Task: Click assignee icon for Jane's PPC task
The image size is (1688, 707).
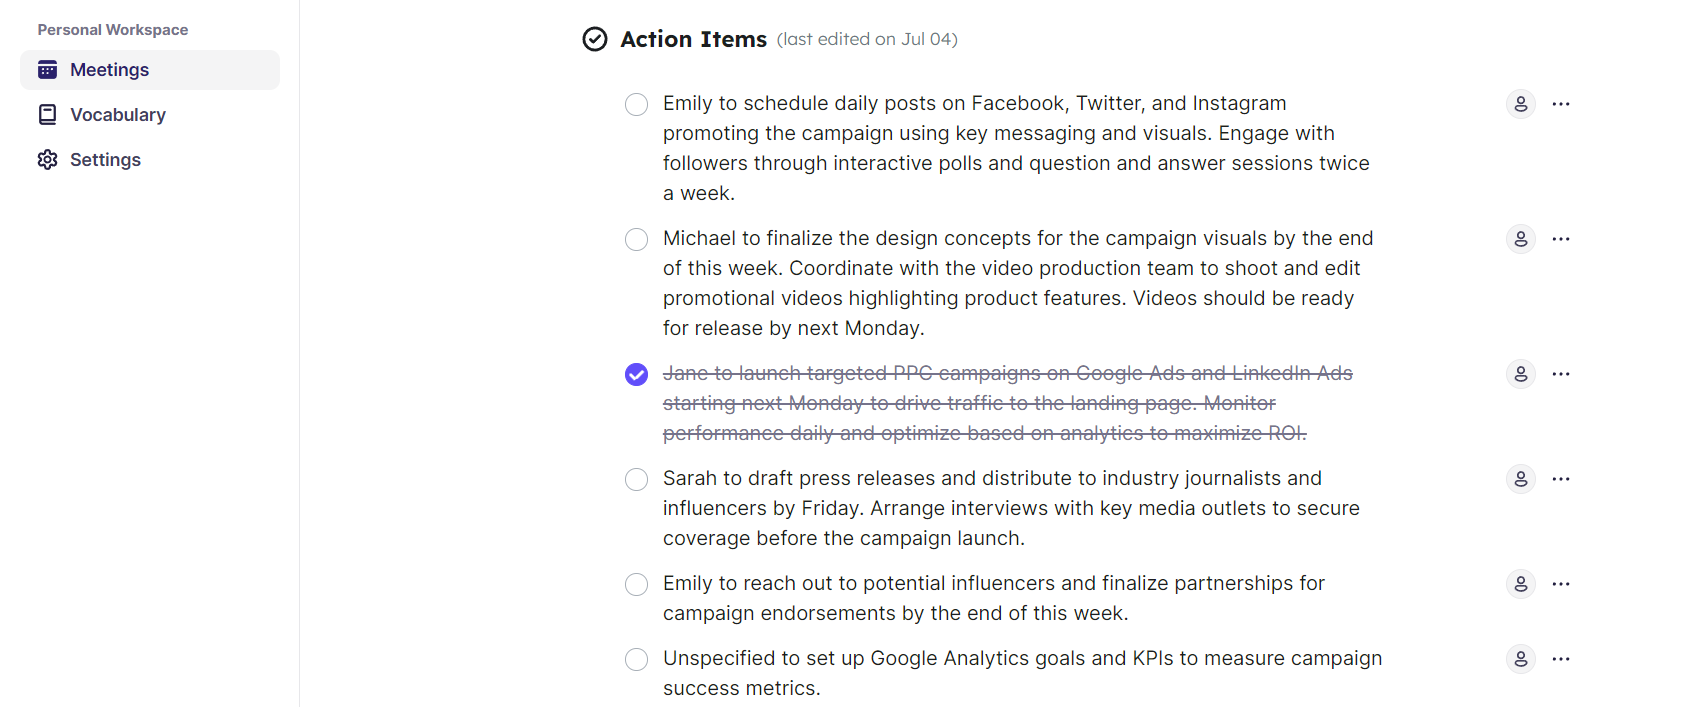Action: [1520, 374]
